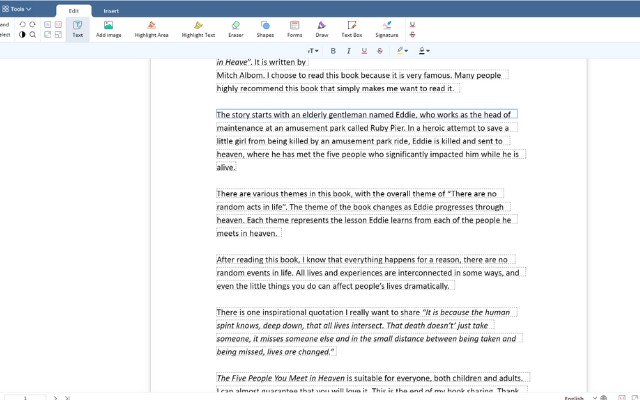Choose the Text Box tool
The image size is (640, 400).
click(351, 29)
